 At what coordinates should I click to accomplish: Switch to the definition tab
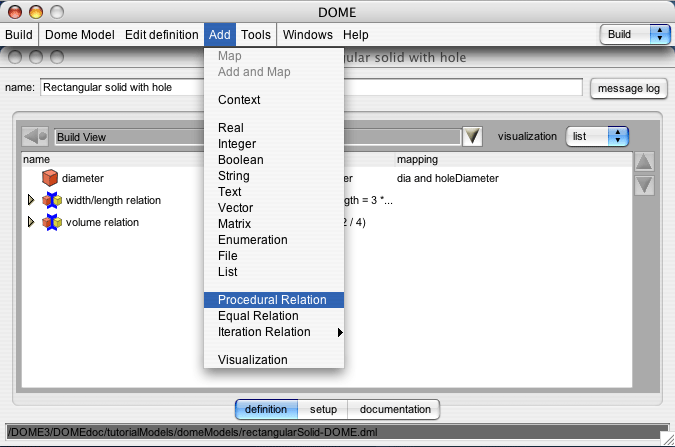[266, 409]
